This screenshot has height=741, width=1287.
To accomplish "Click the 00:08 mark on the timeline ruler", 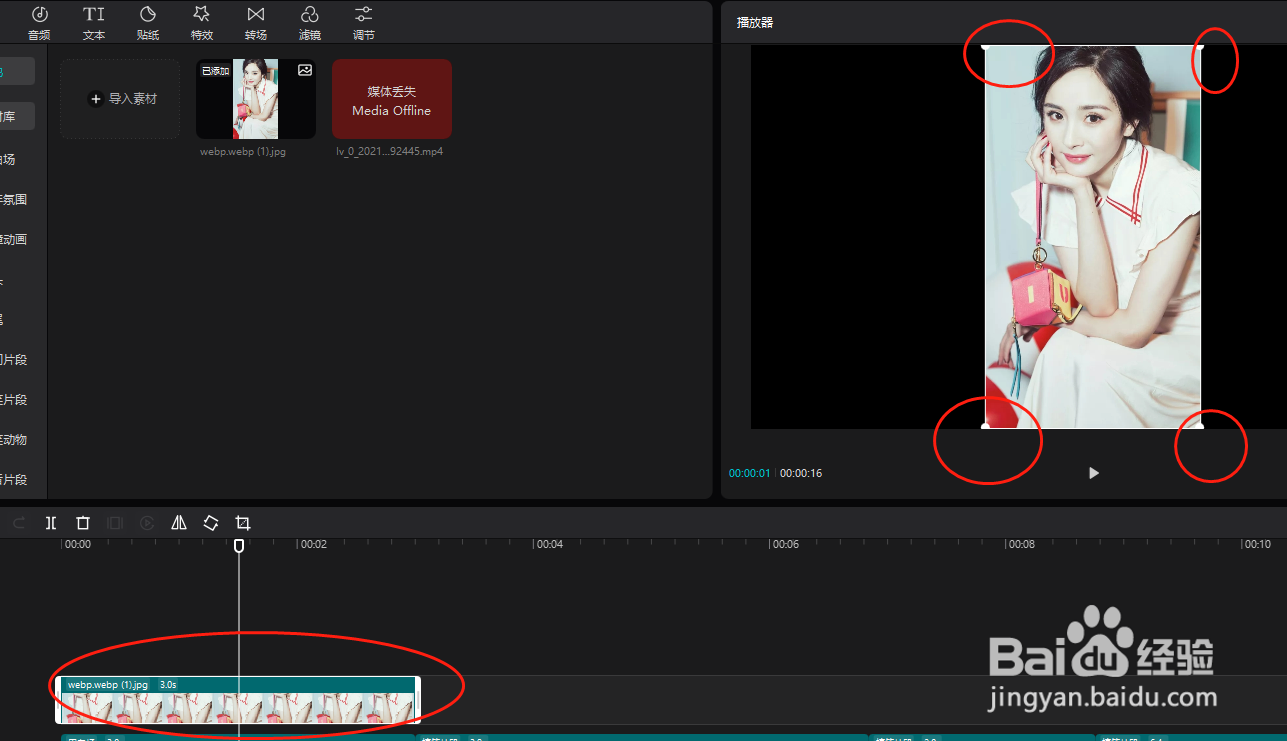I will [1022, 545].
